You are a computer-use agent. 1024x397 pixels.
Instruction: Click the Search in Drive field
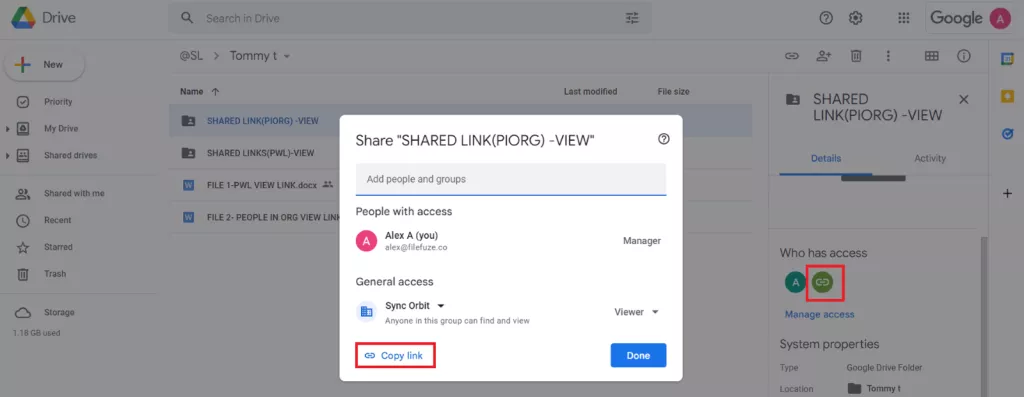409,18
